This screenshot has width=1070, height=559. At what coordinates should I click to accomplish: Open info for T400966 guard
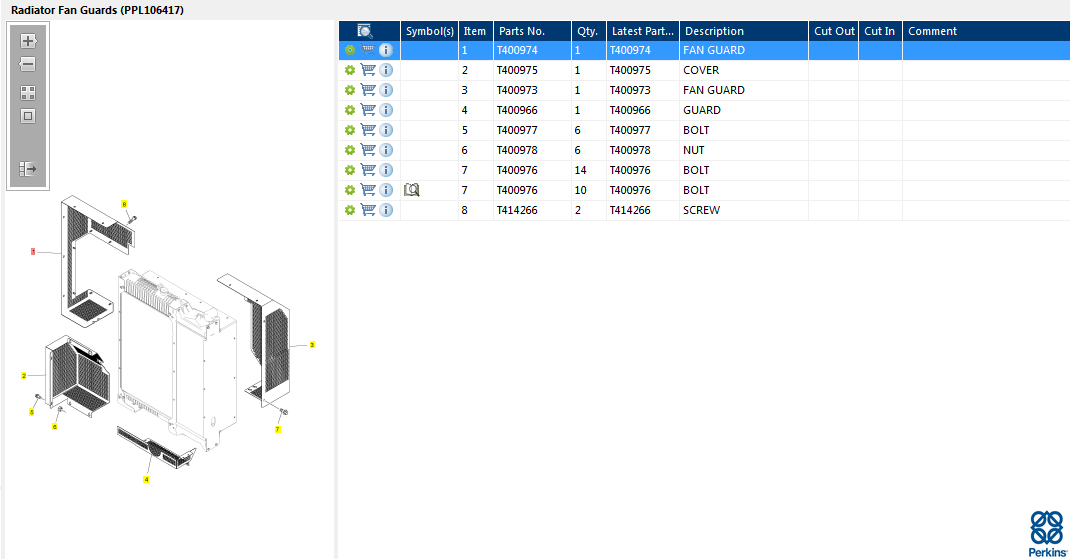point(386,110)
